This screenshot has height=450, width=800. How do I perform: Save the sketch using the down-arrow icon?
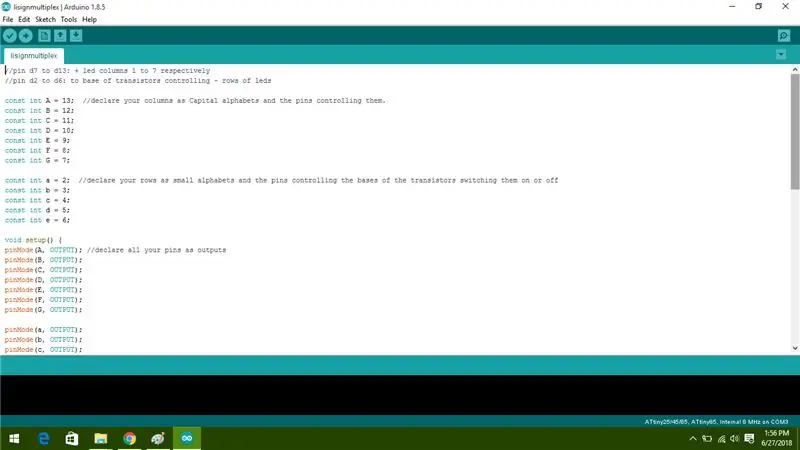point(76,36)
